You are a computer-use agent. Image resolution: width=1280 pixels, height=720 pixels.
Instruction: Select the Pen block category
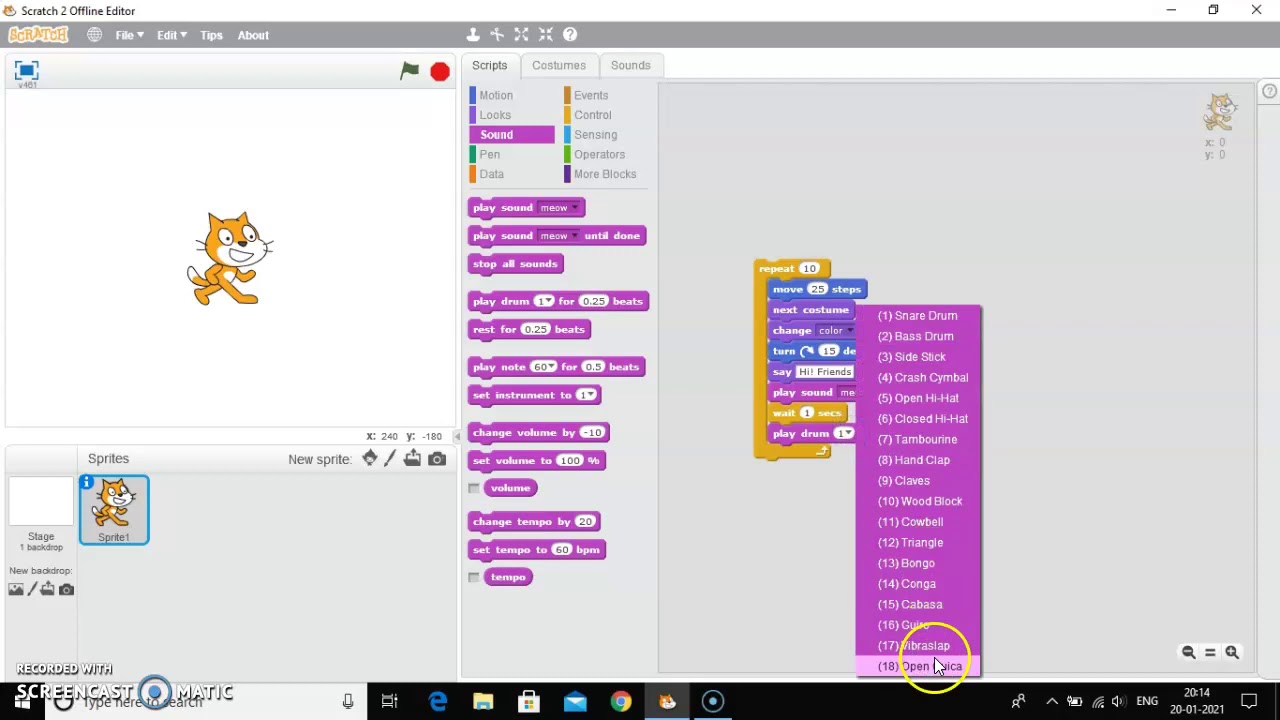(x=489, y=154)
